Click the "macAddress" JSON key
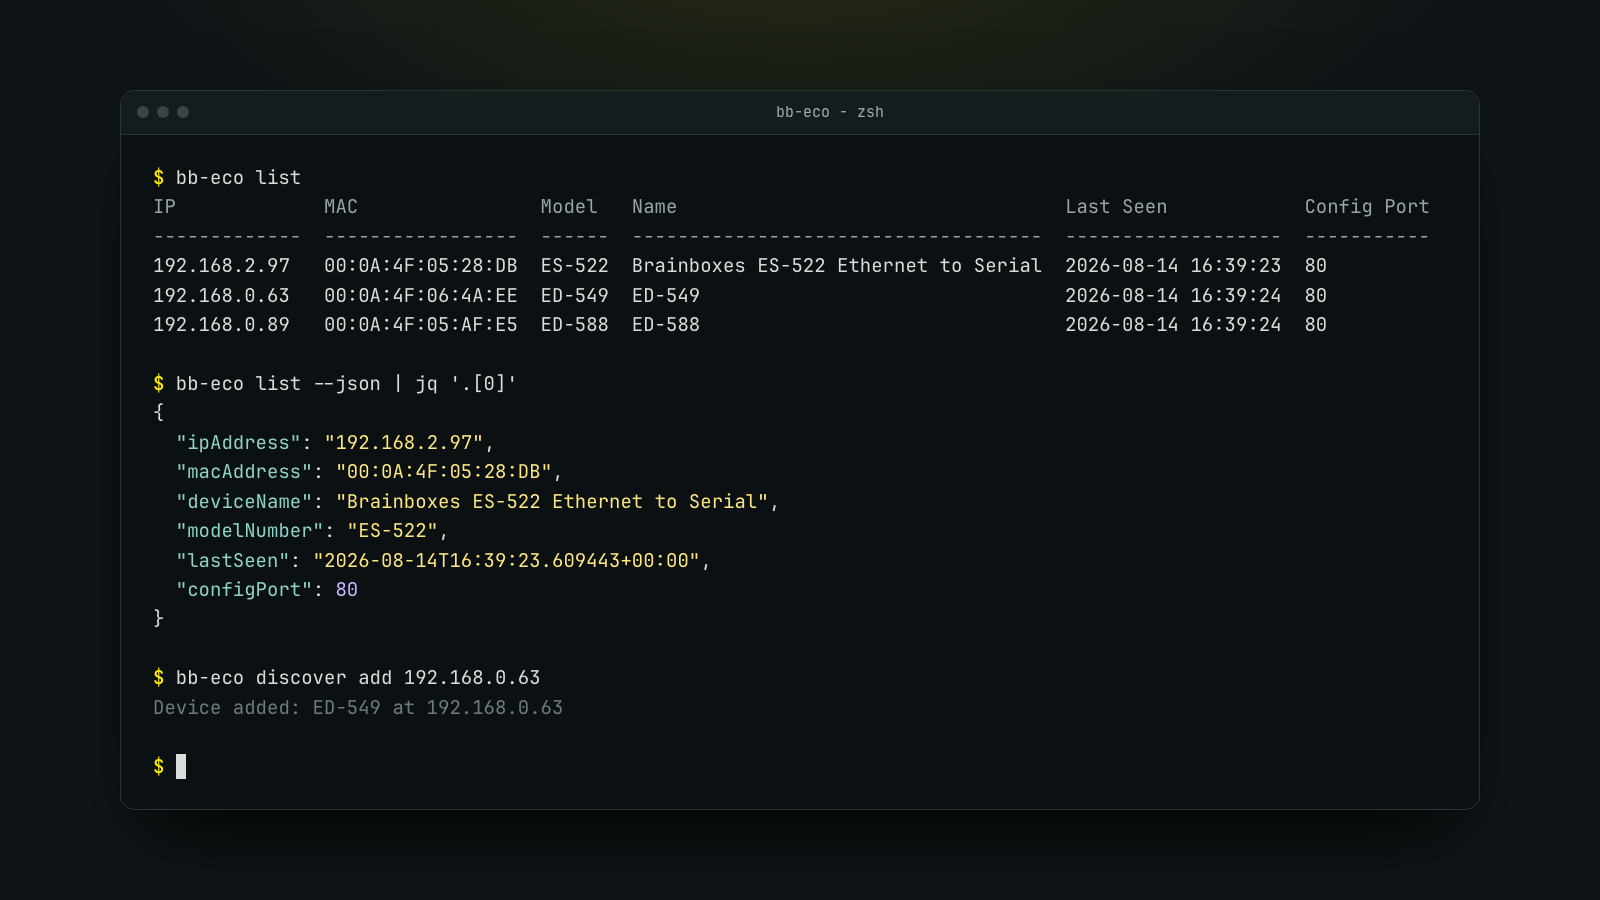Viewport: 1600px width, 900px height. pyautogui.click(x=244, y=472)
